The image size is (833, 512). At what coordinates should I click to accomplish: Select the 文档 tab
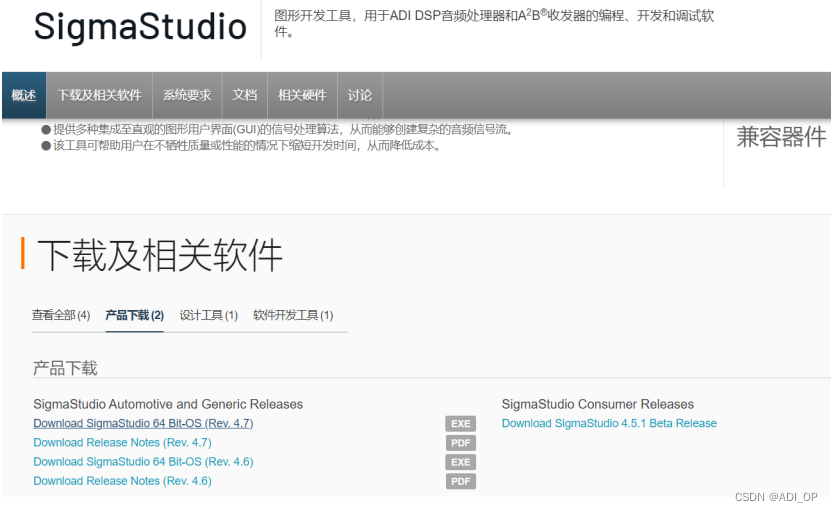pyautogui.click(x=245, y=95)
